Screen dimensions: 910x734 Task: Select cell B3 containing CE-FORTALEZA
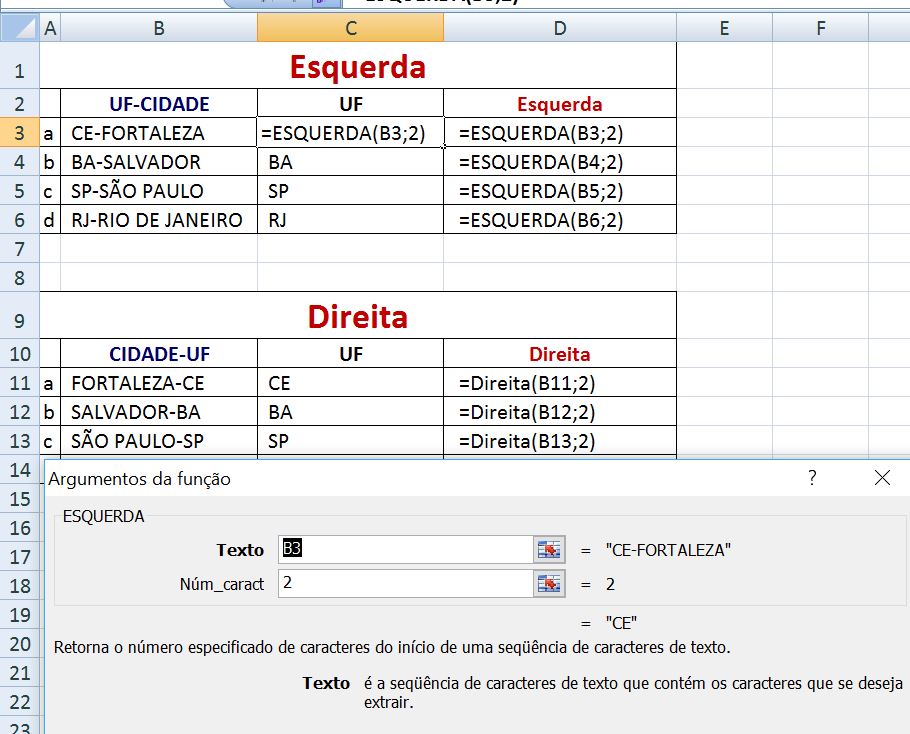[x=158, y=132]
